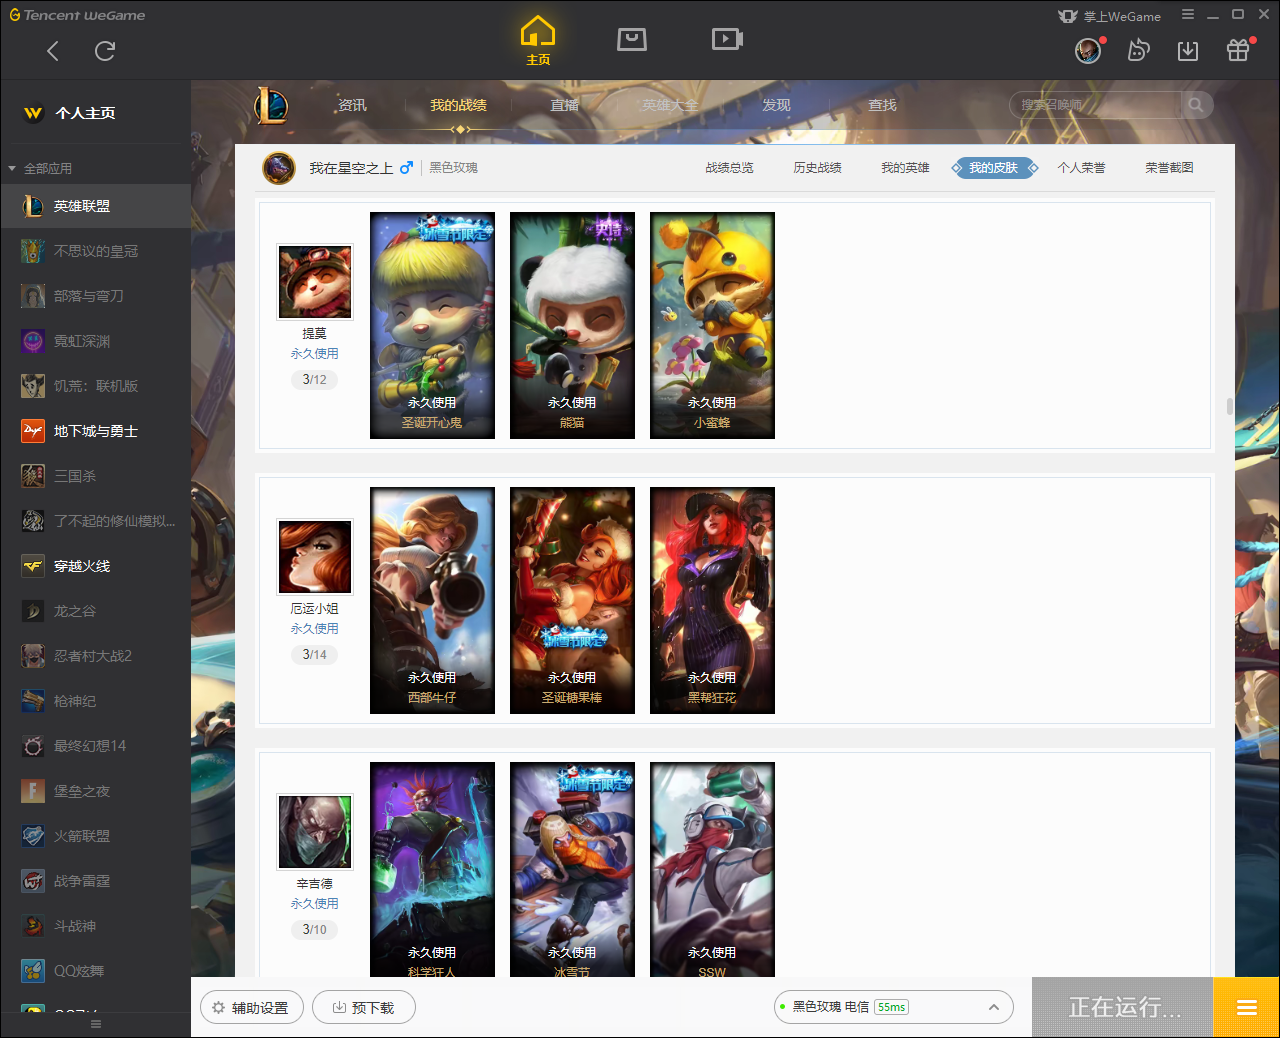Open the 熊猫 skin card
The height and width of the screenshot is (1038, 1280).
click(572, 325)
